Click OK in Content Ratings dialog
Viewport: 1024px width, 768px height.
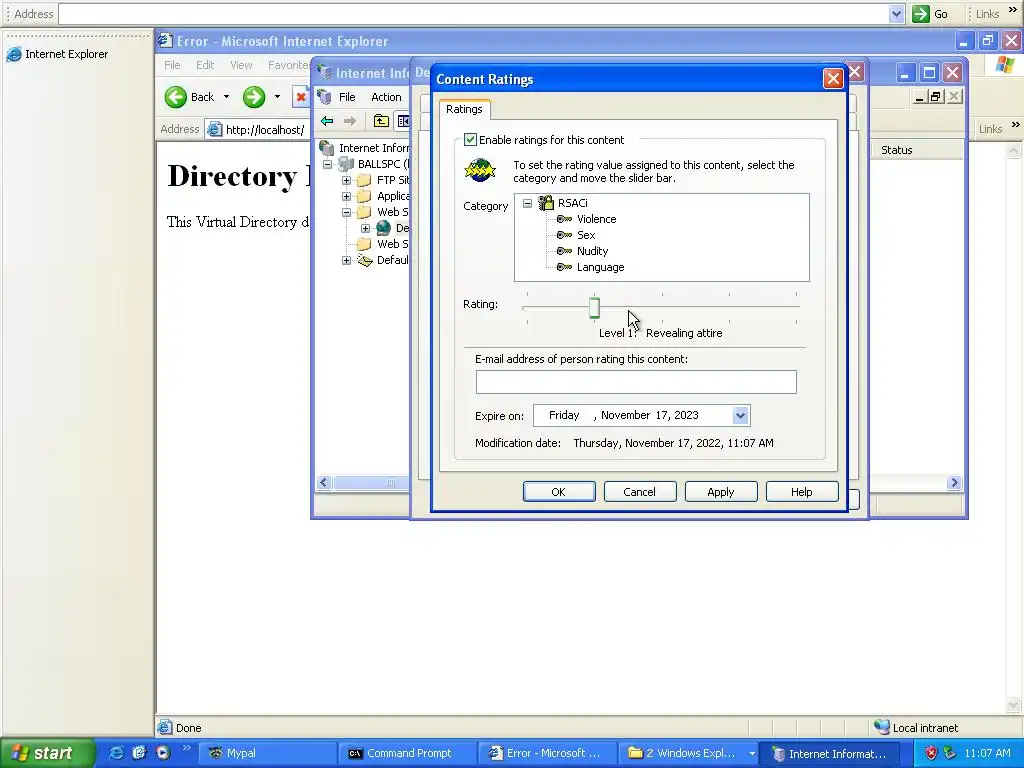coord(559,492)
